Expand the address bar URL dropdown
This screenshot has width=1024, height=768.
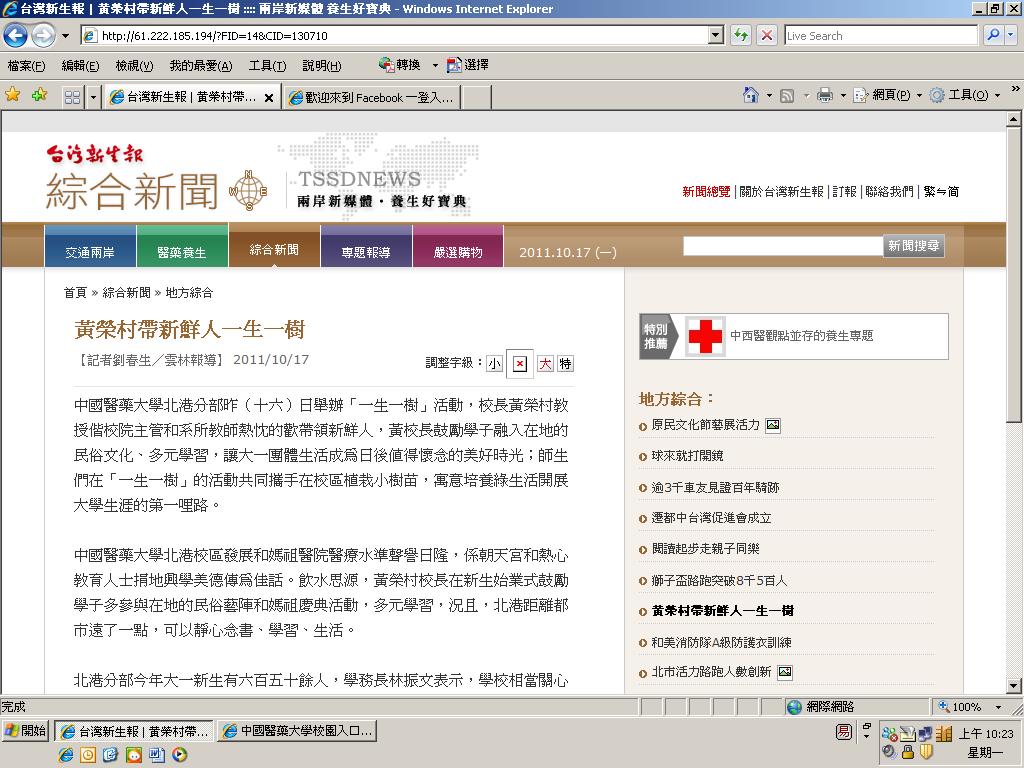coord(716,35)
